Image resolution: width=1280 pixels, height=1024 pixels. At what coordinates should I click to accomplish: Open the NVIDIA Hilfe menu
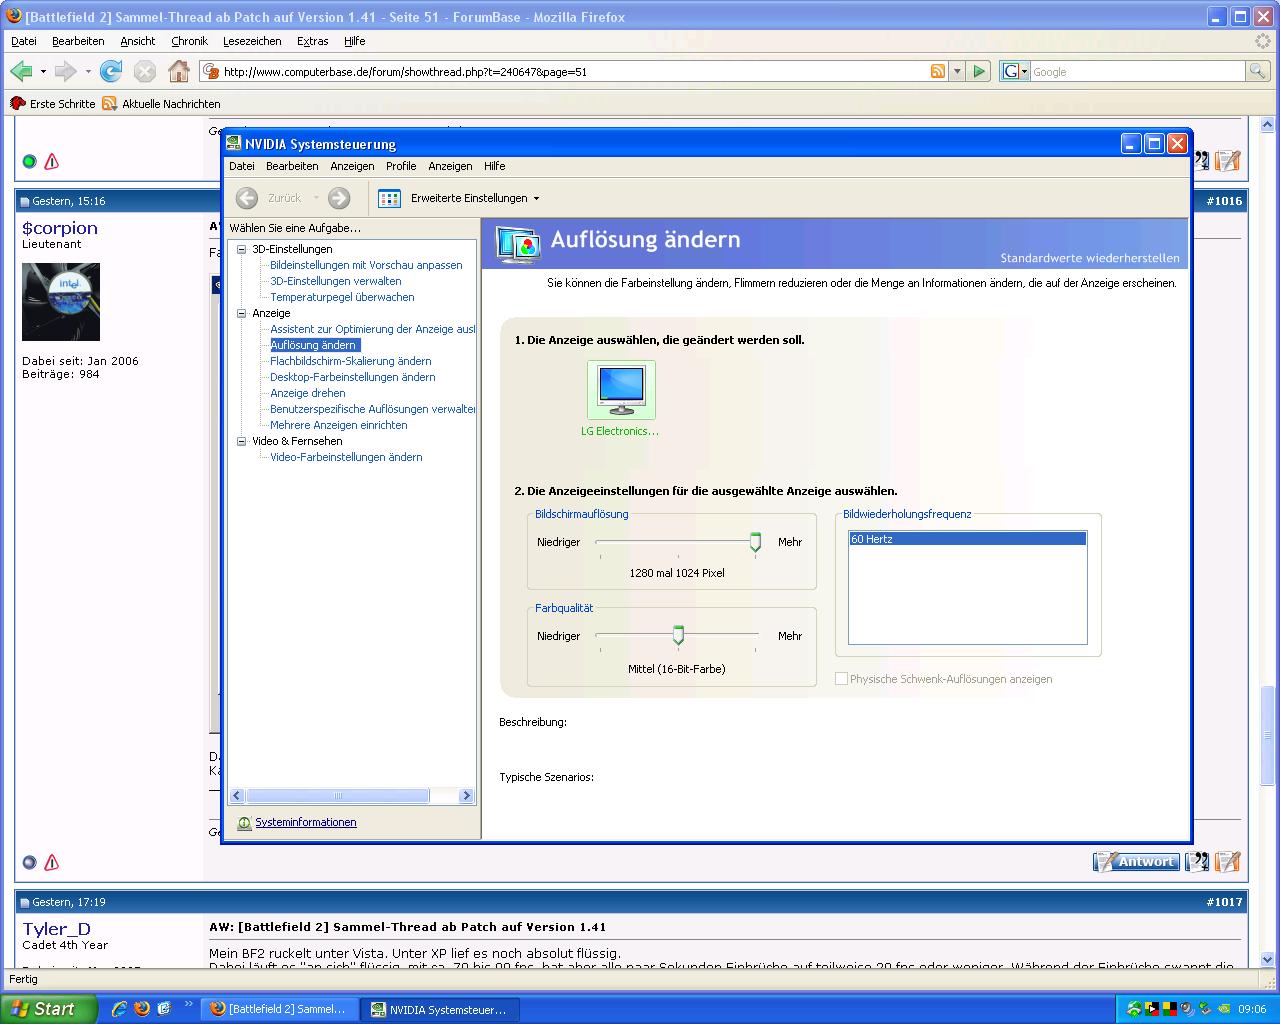point(495,166)
